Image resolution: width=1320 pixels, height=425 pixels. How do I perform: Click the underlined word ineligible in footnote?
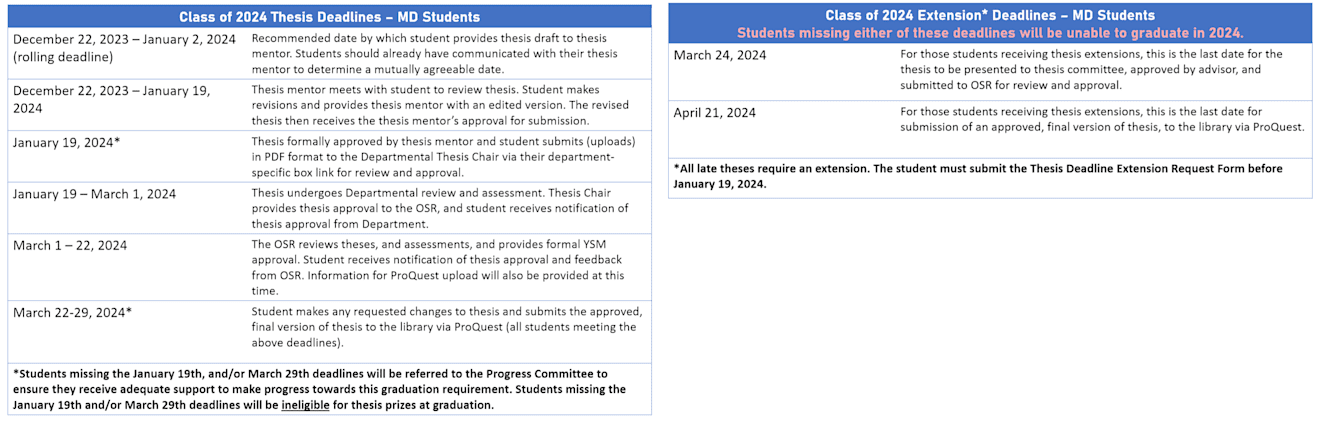[x=310, y=405]
